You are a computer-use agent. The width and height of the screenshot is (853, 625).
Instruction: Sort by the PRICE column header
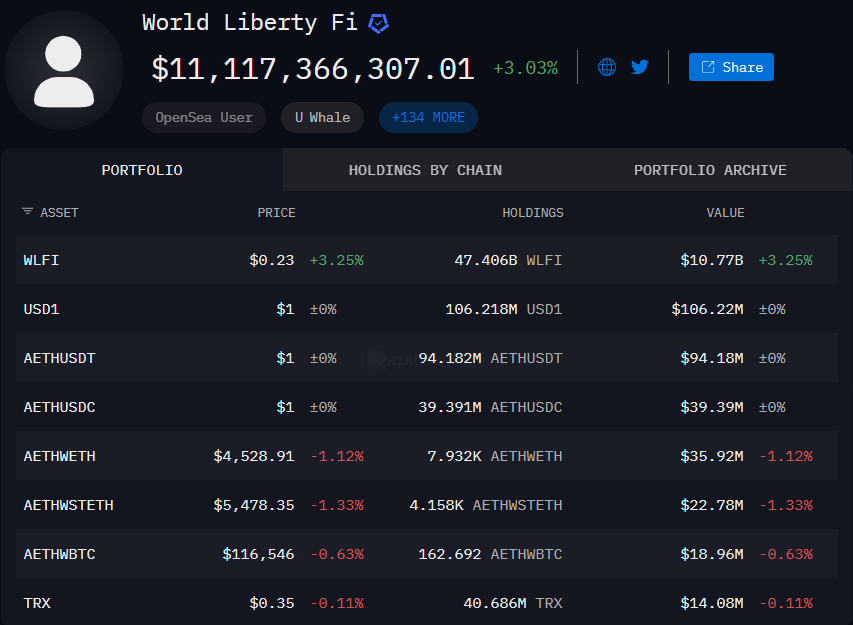coord(276,213)
